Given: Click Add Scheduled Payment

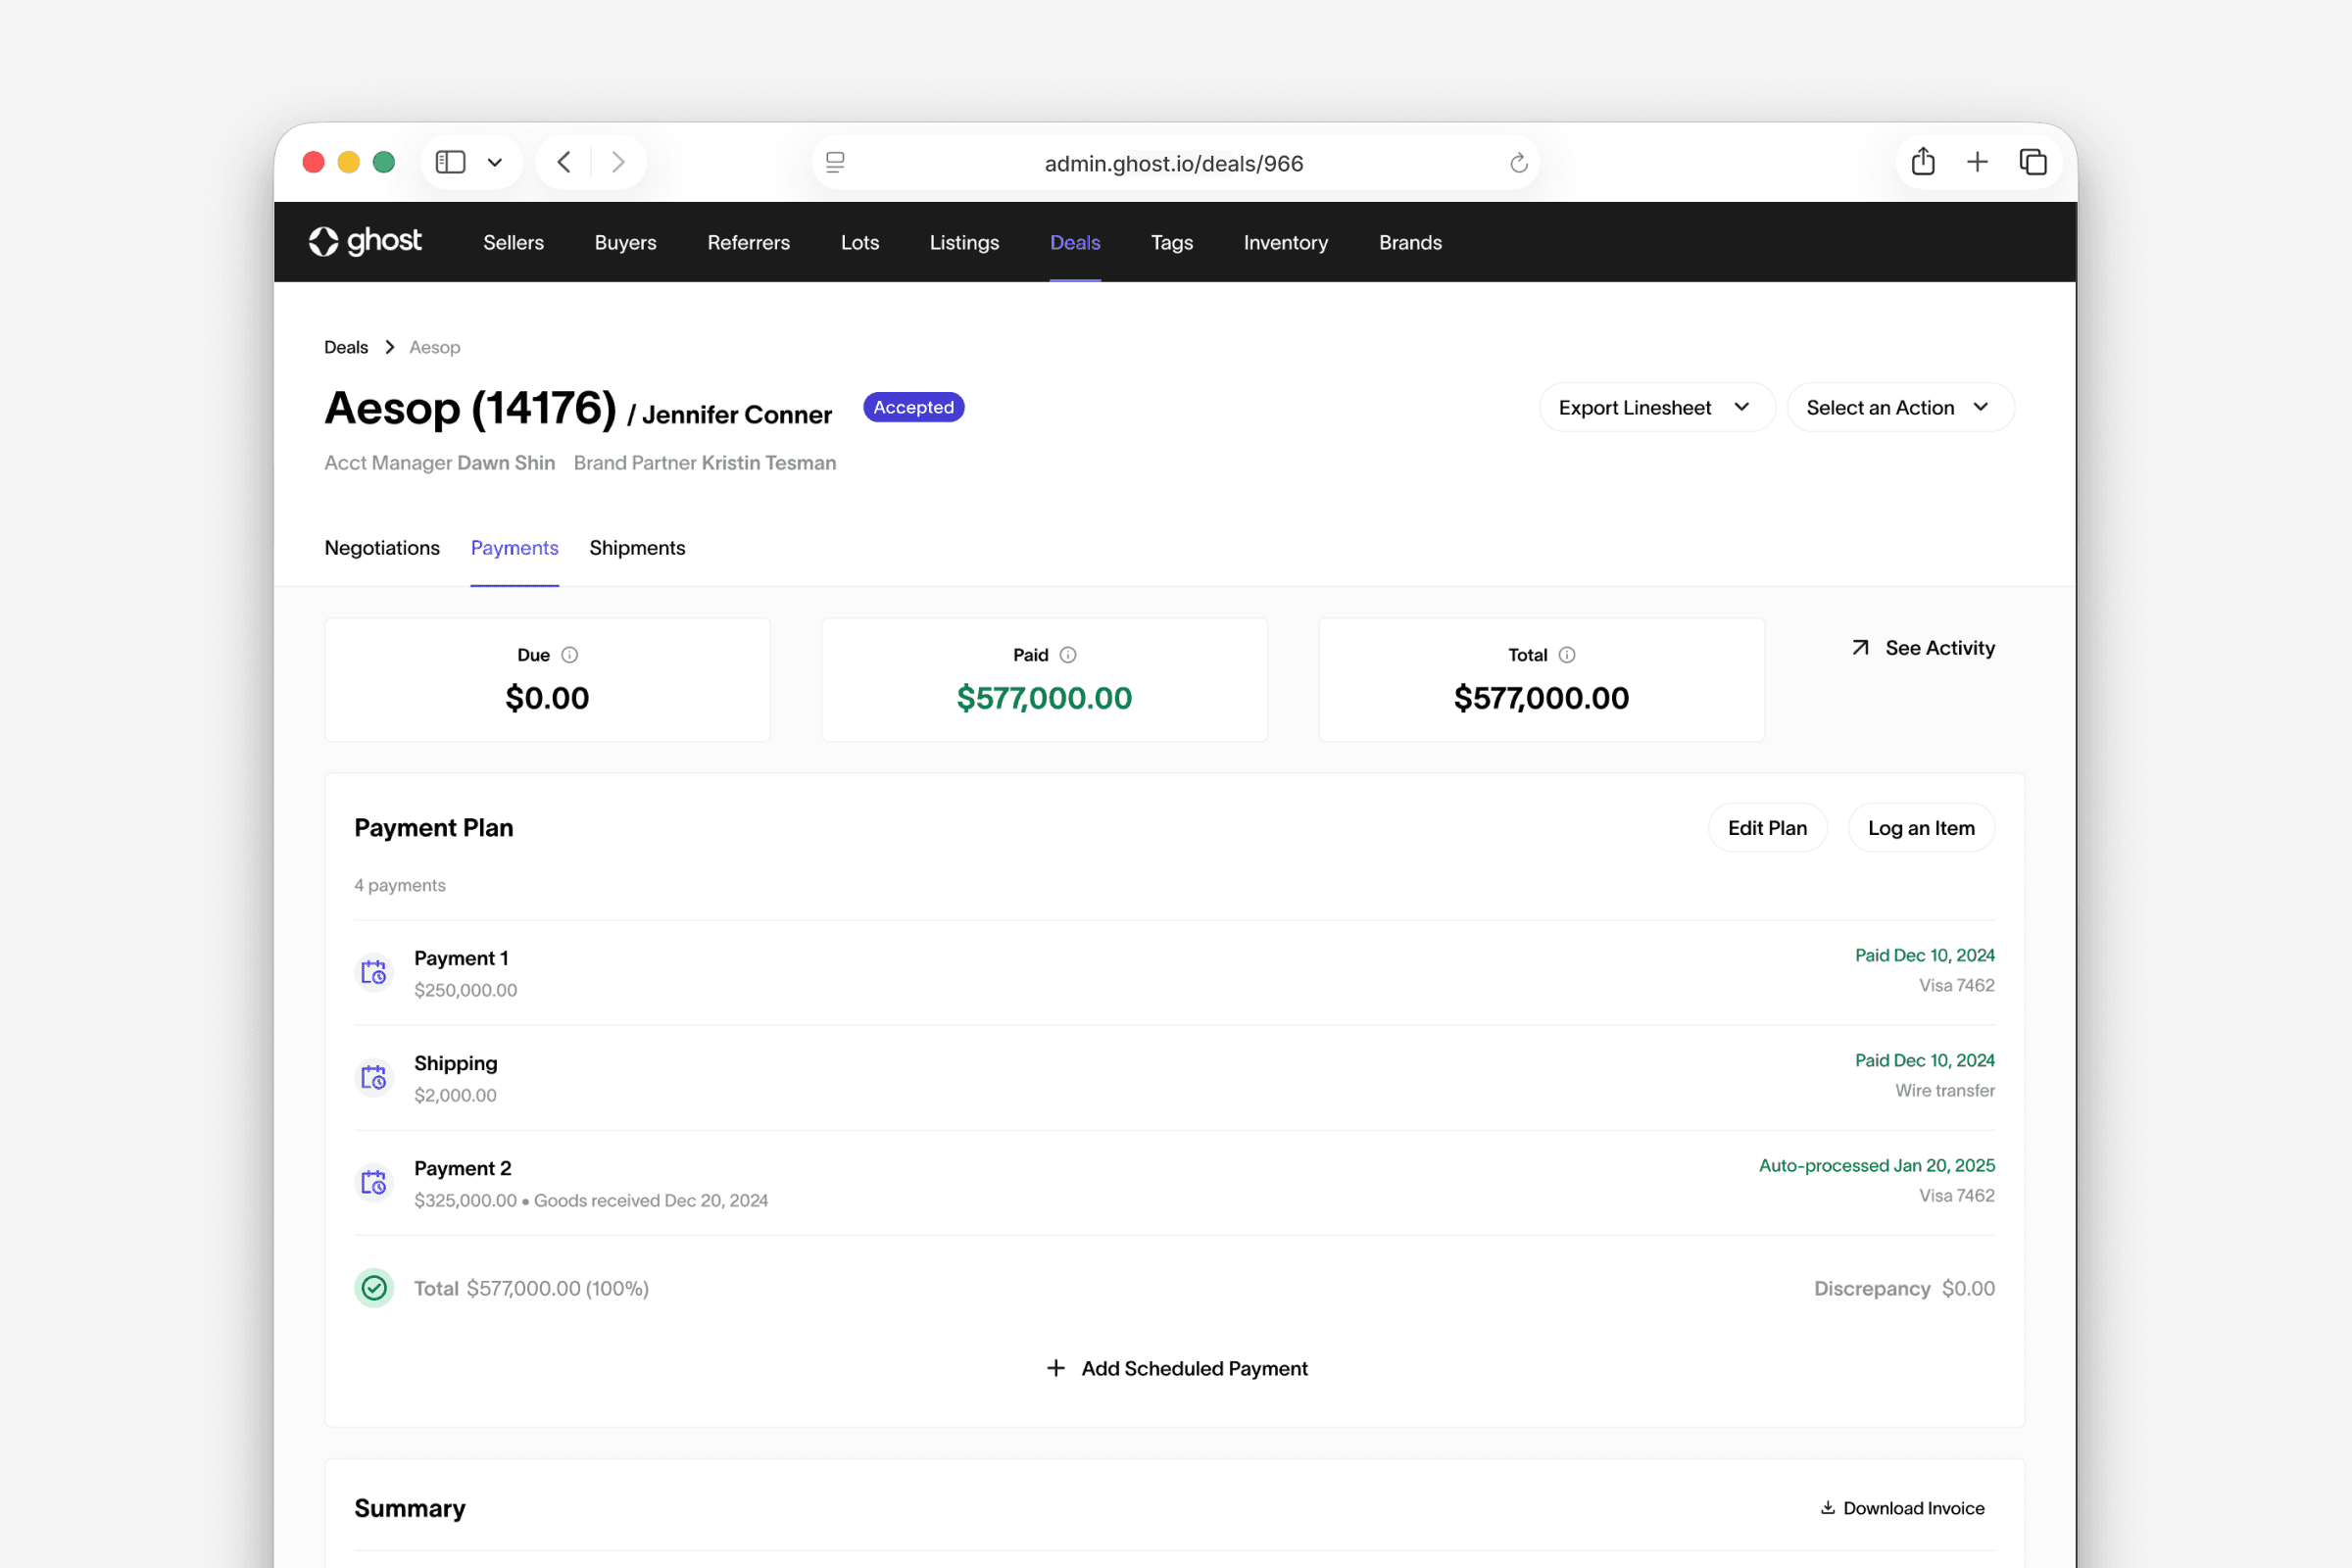Looking at the screenshot, I should (x=1176, y=1368).
